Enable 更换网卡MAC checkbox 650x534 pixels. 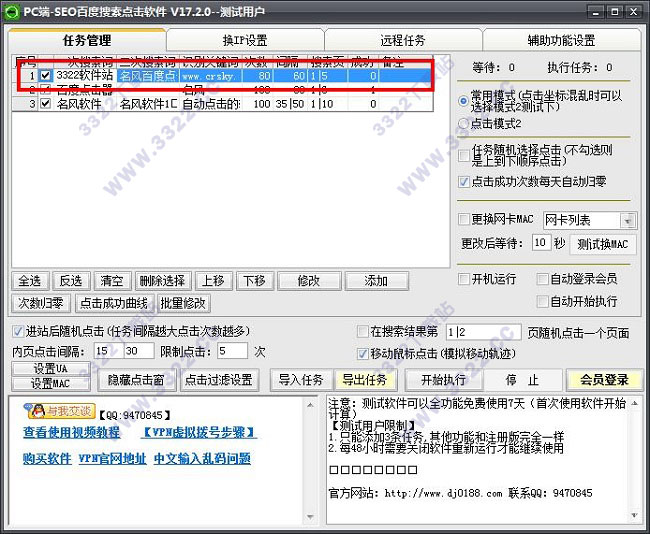coord(464,219)
